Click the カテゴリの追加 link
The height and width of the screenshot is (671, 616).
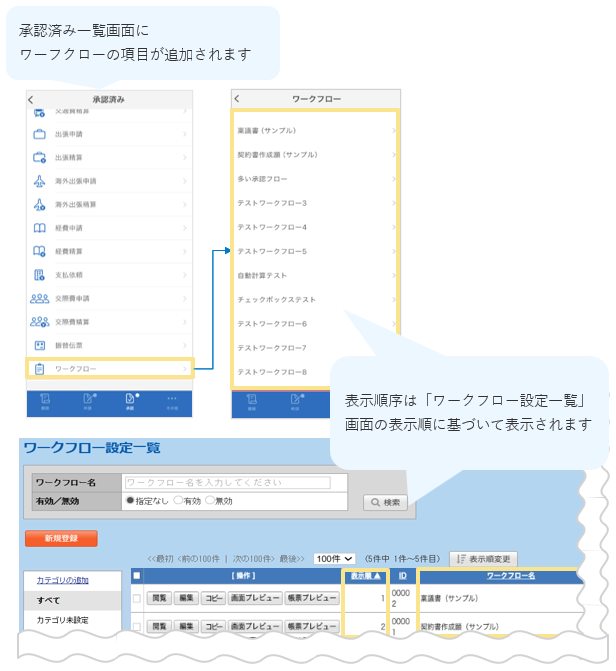coord(62,580)
